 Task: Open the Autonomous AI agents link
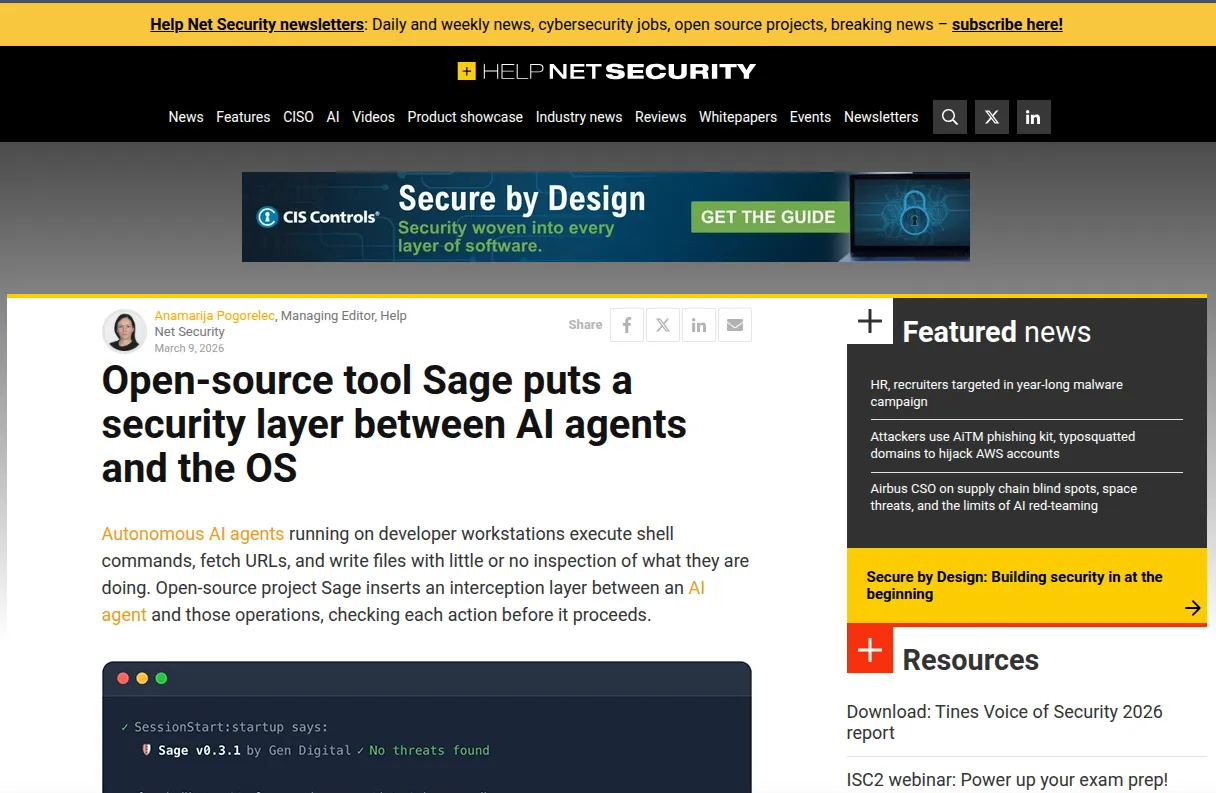tap(193, 534)
